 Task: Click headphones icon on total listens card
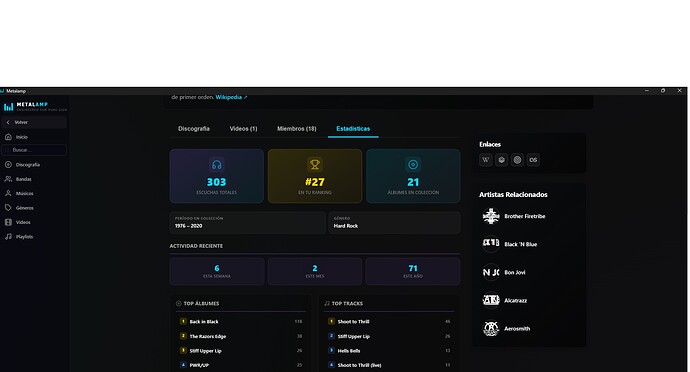(x=217, y=165)
